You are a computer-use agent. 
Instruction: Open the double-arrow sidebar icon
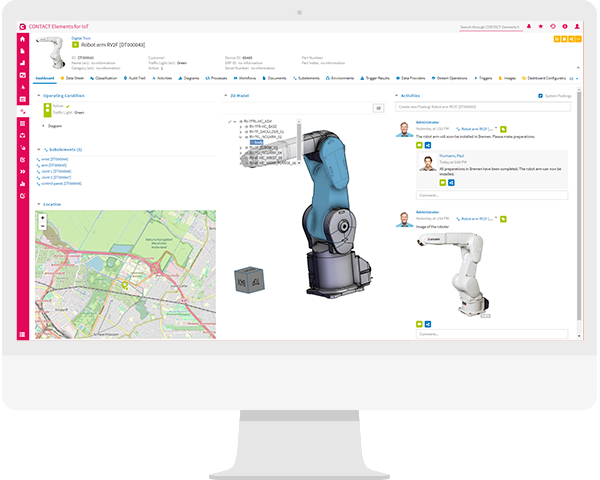(x=23, y=171)
